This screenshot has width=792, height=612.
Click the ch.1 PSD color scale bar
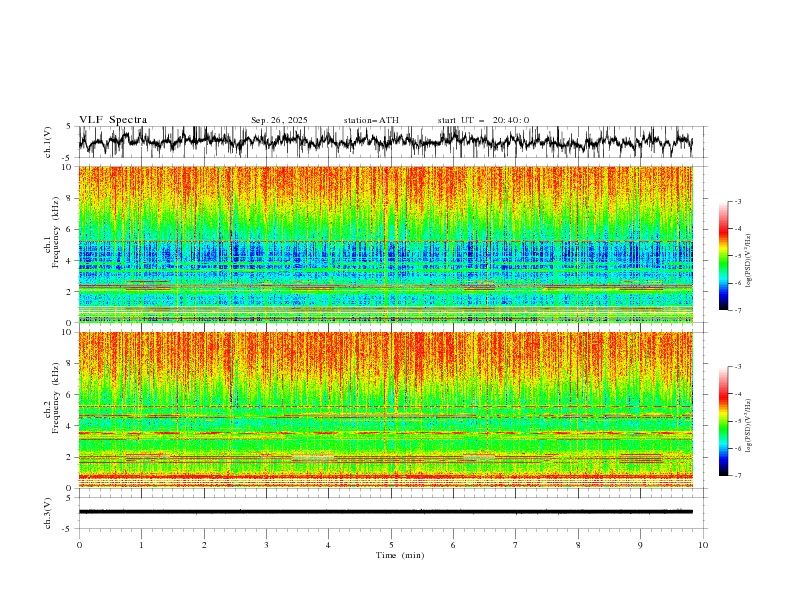click(x=724, y=256)
